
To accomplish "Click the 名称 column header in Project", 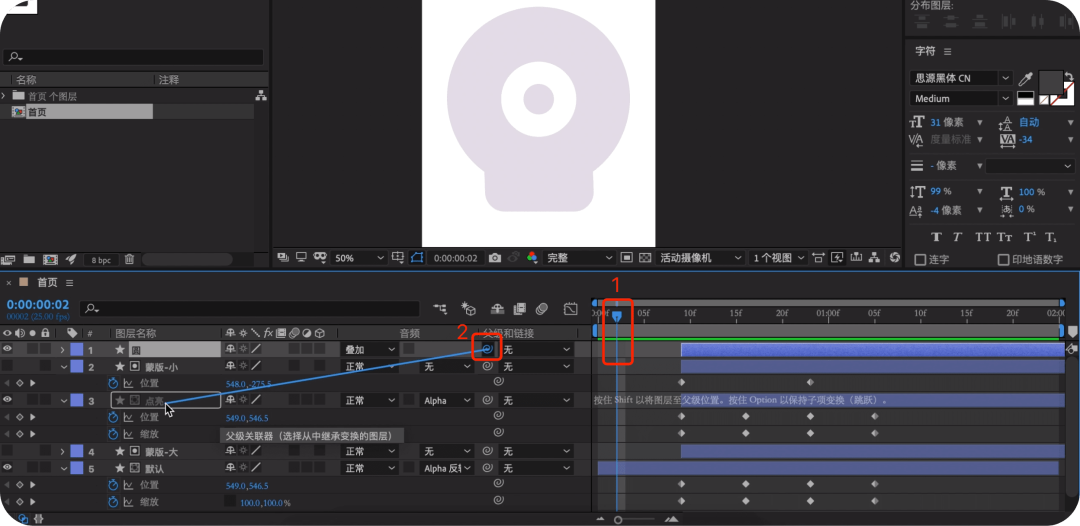I will (x=26, y=80).
